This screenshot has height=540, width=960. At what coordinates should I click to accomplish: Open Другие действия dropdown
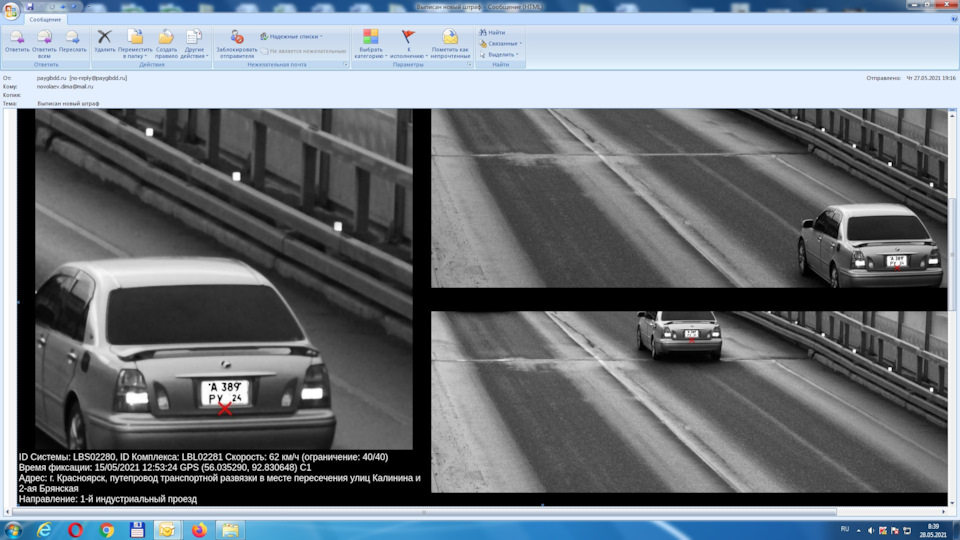[194, 44]
